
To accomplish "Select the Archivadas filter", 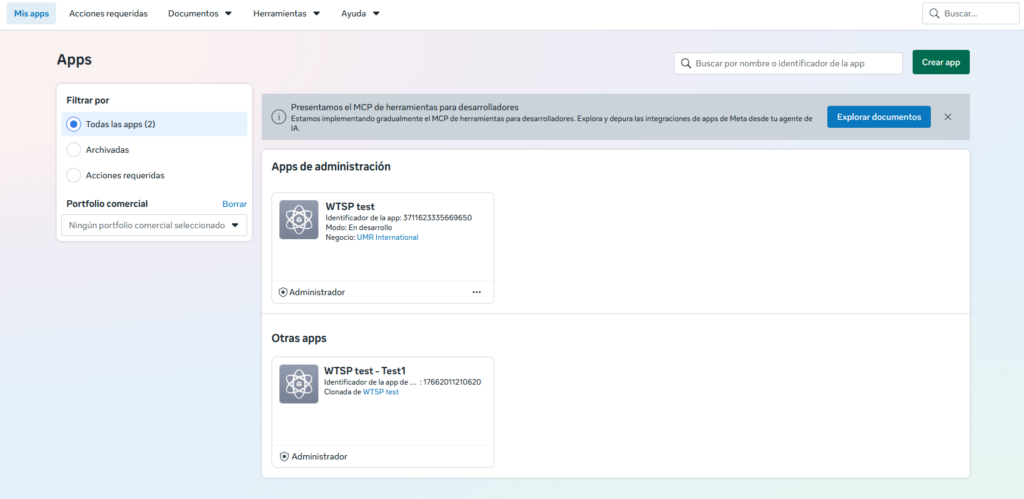I will pos(74,150).
